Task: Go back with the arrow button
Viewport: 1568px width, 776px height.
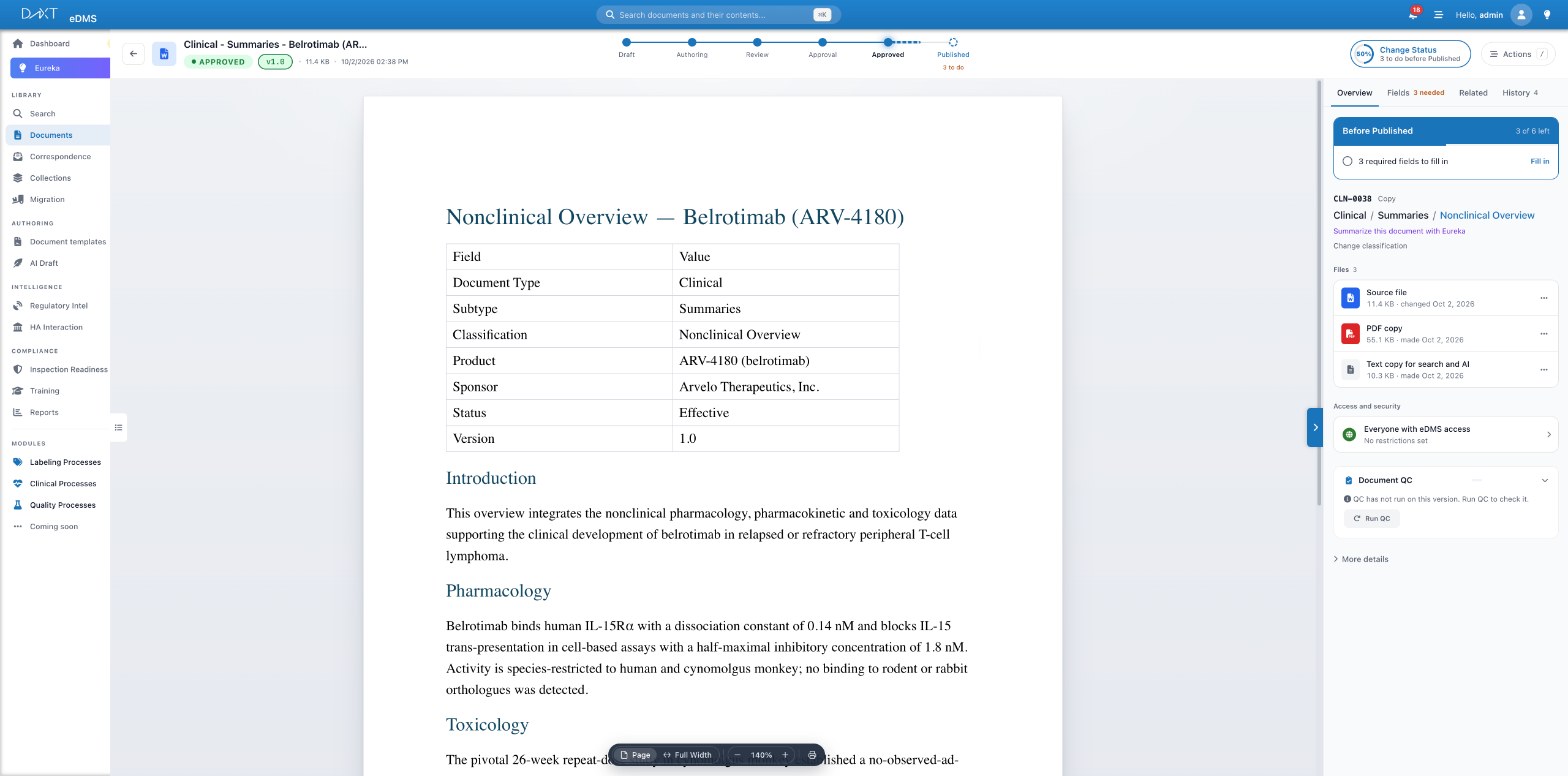Action: pos(134,54)
